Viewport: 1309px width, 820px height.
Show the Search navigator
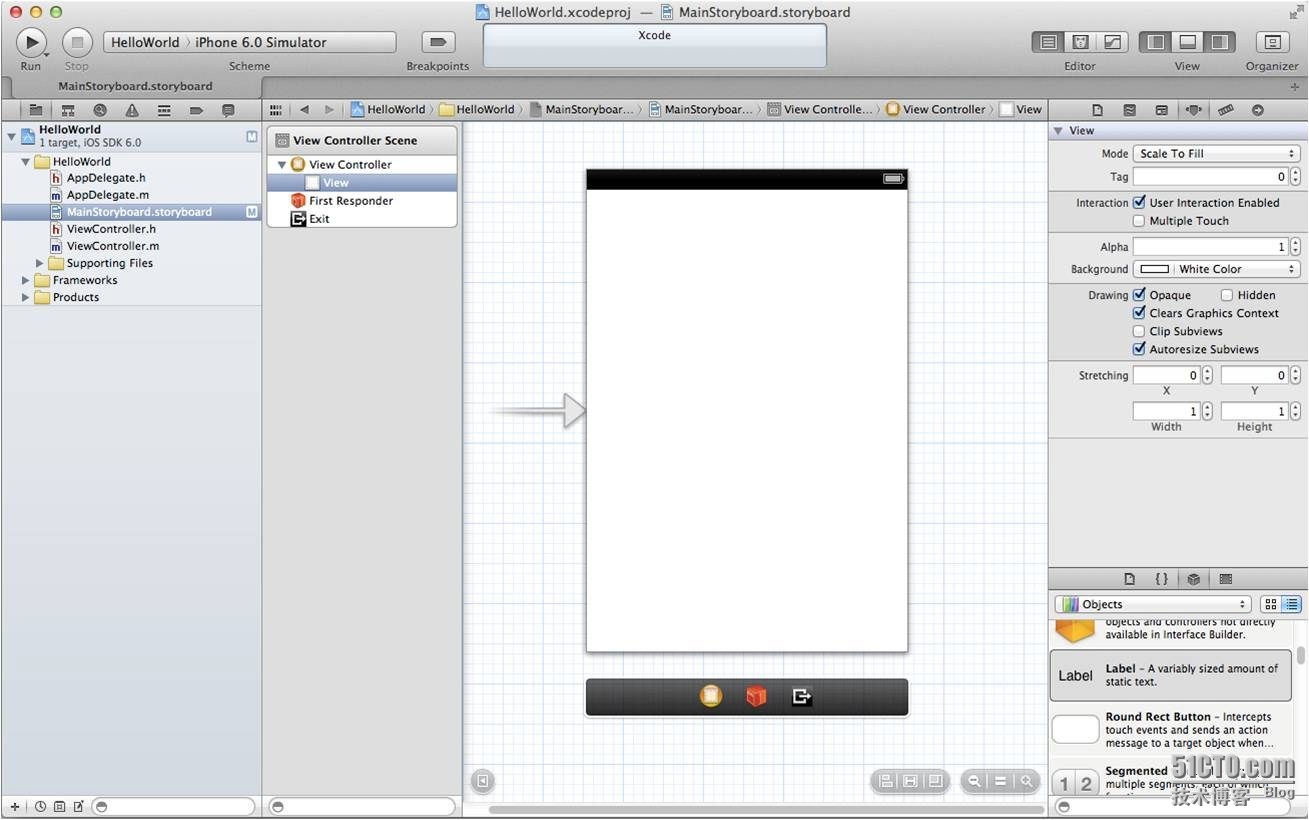(100, 110)
